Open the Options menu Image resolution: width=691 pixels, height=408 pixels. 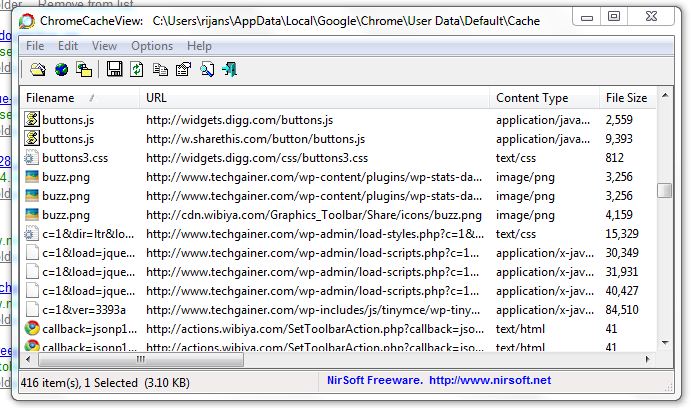pos(152,46)
